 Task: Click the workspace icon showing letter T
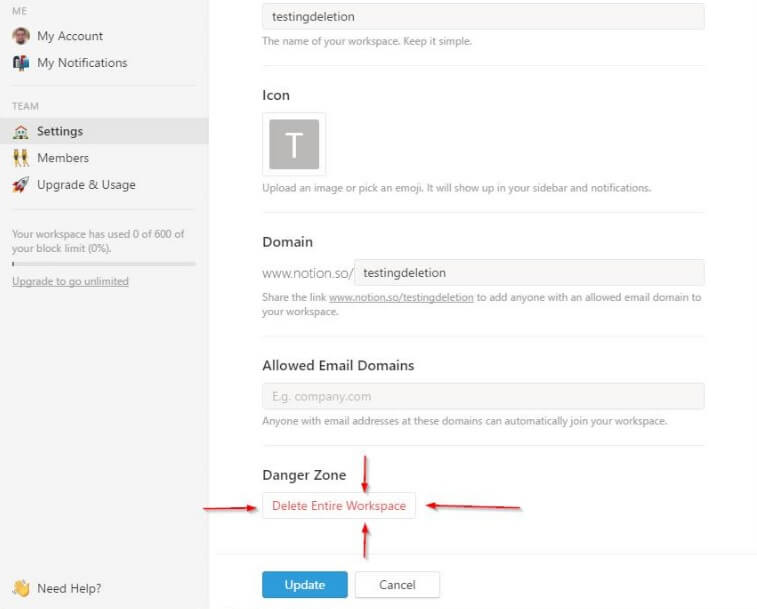tap(294, 144)
